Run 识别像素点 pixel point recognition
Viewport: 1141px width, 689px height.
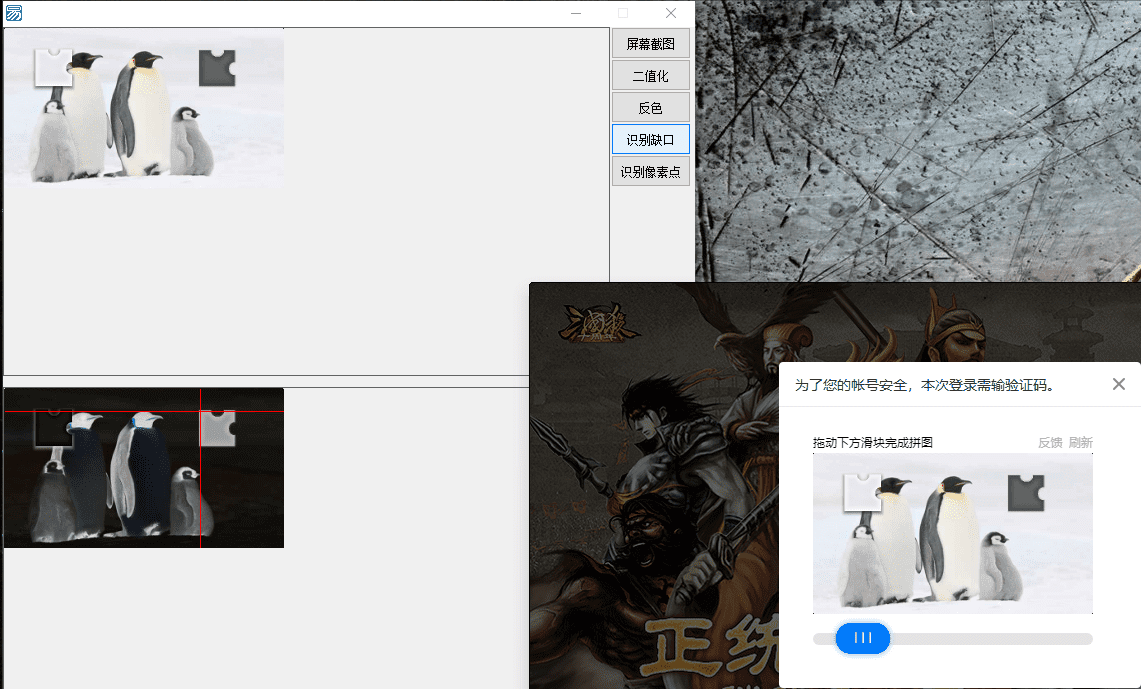click(x=650, y=171)
